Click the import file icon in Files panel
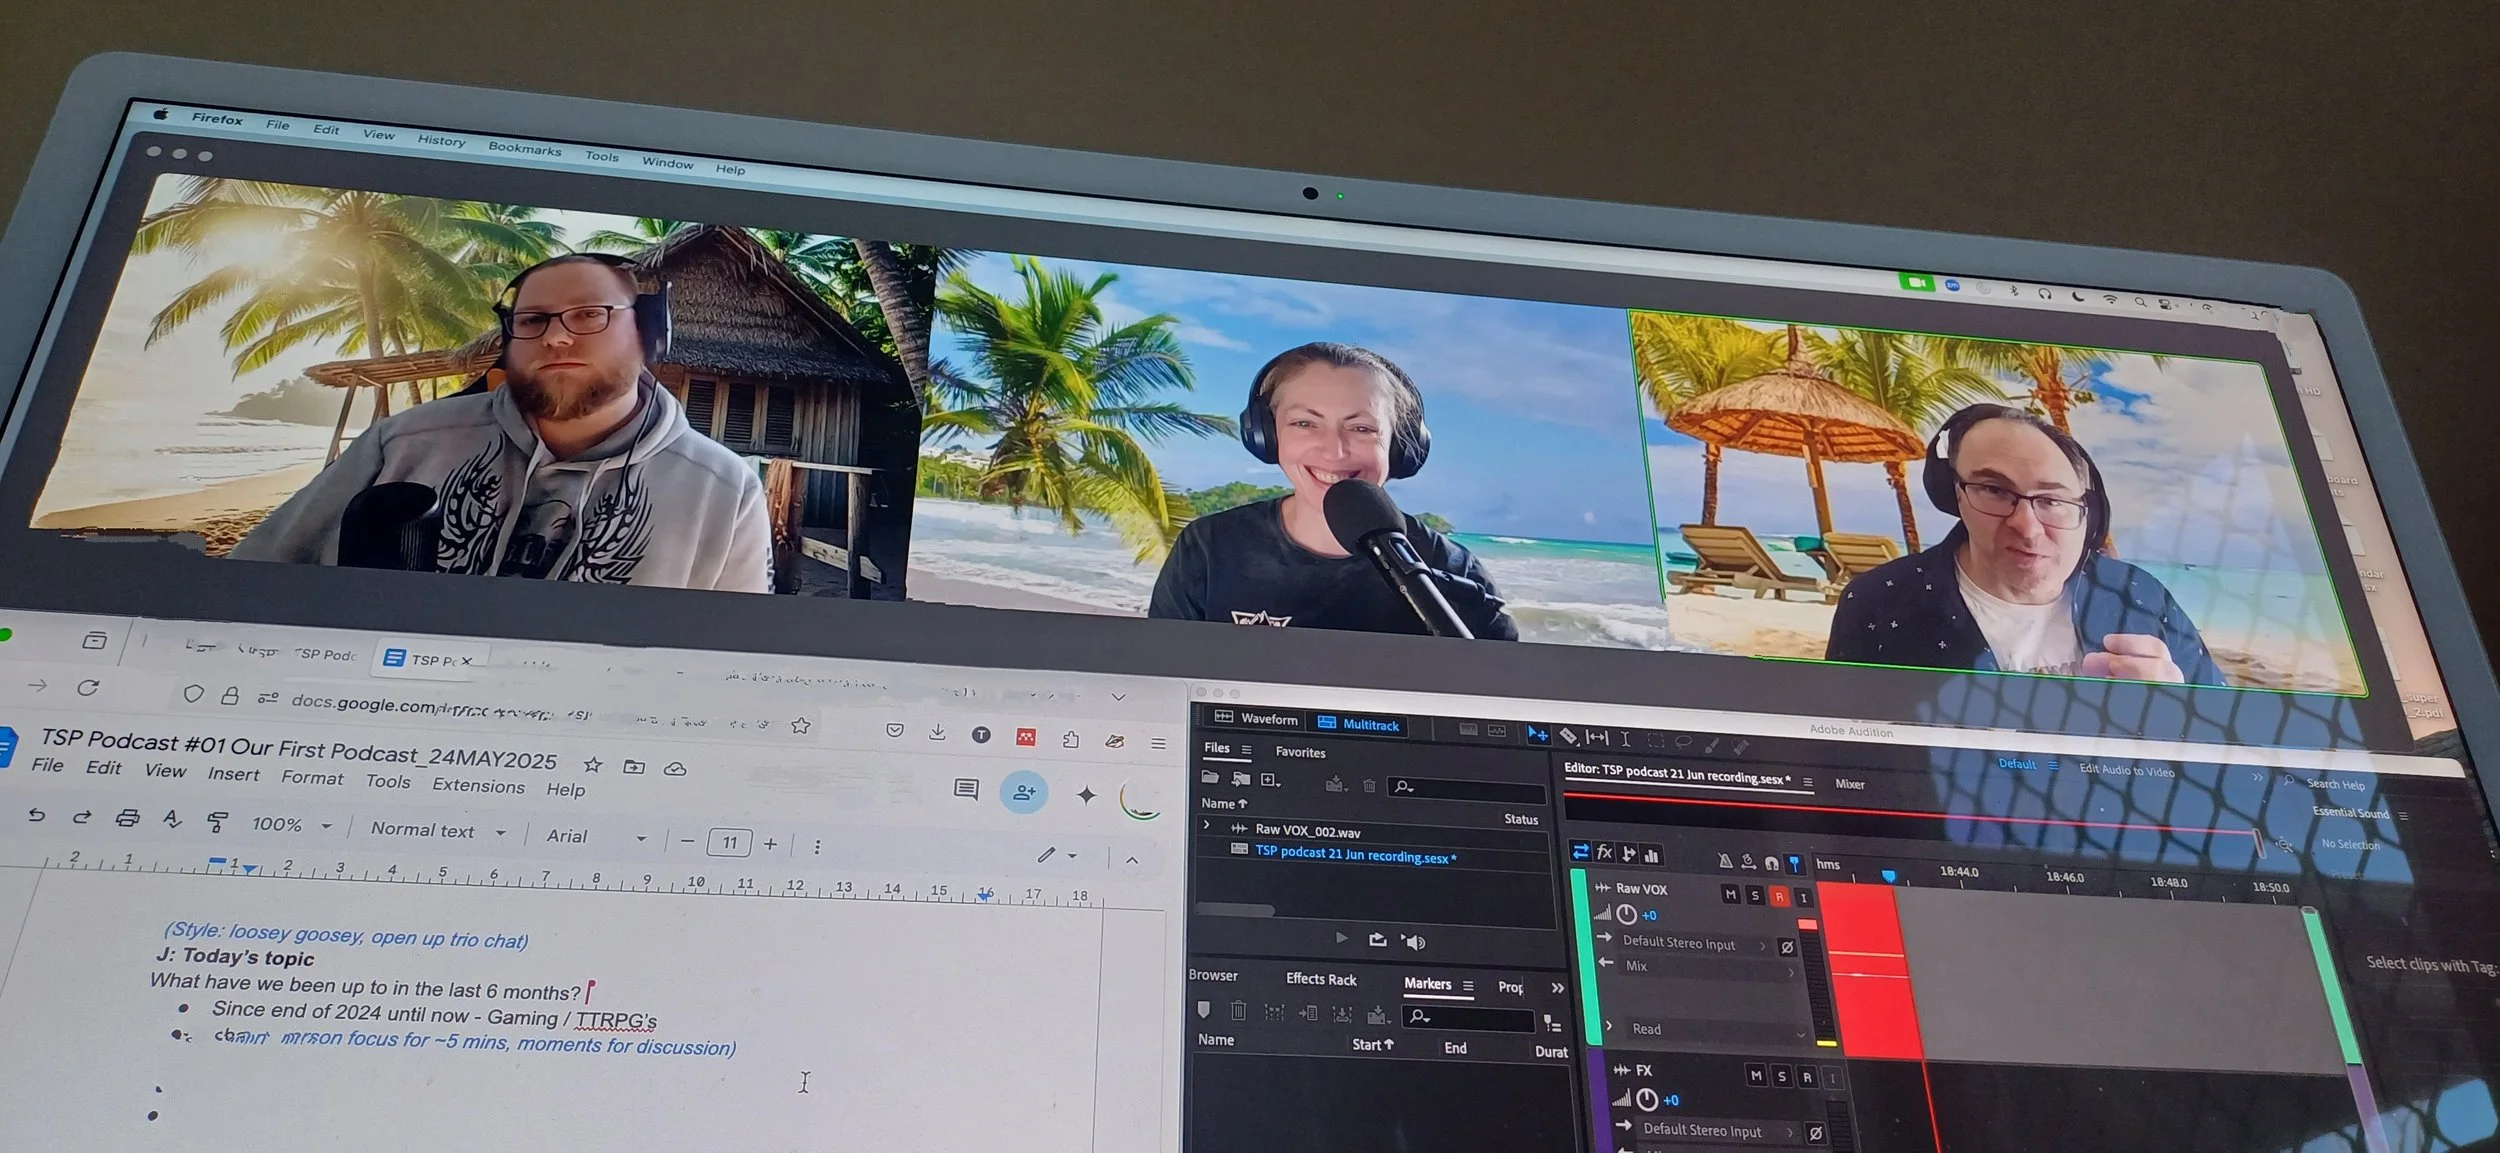Viewport: 2500px width, 1153px height. coord(1241,778)
